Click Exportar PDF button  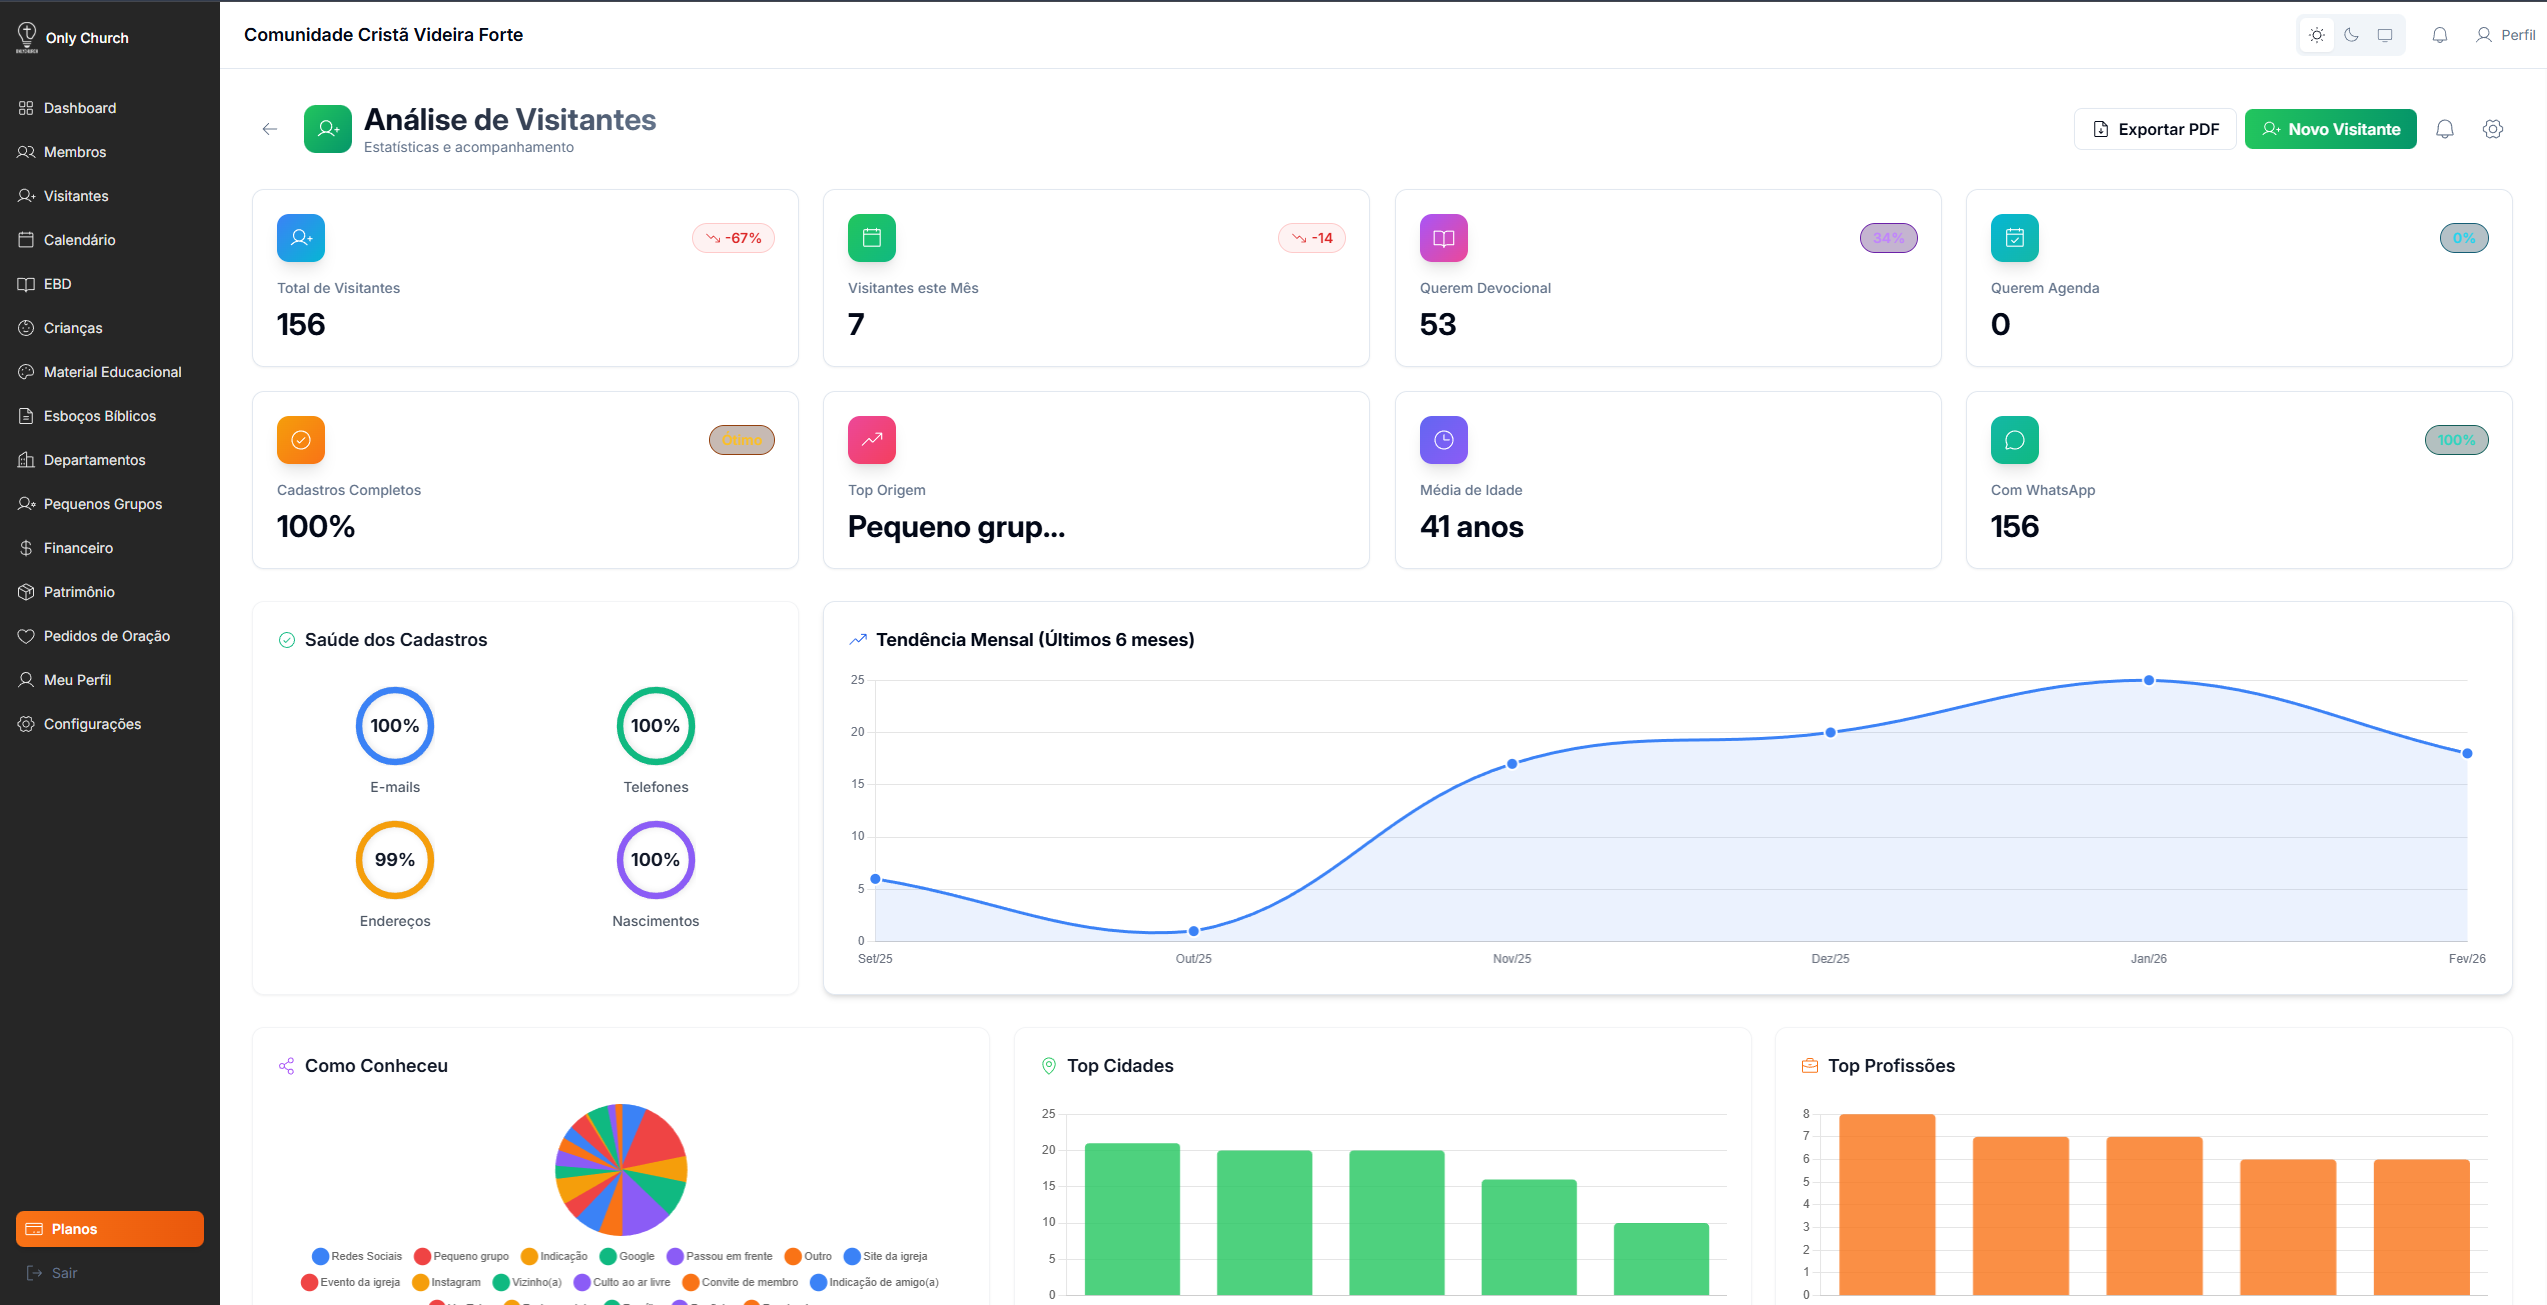click(2155, 129)
